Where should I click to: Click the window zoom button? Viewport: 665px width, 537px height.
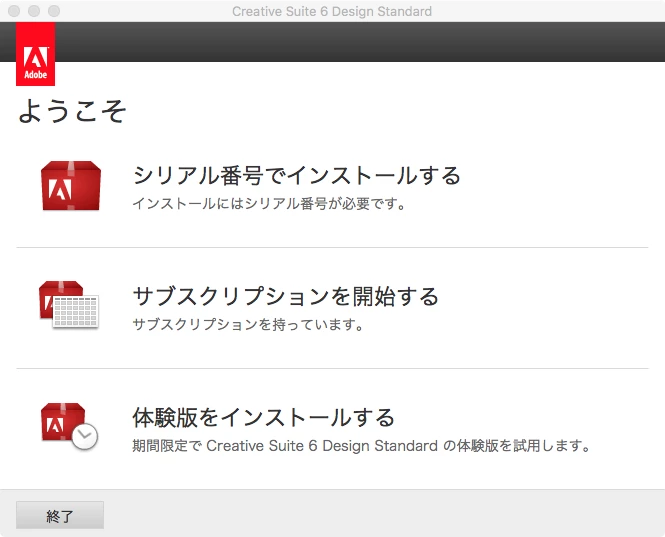click(54, 11)
